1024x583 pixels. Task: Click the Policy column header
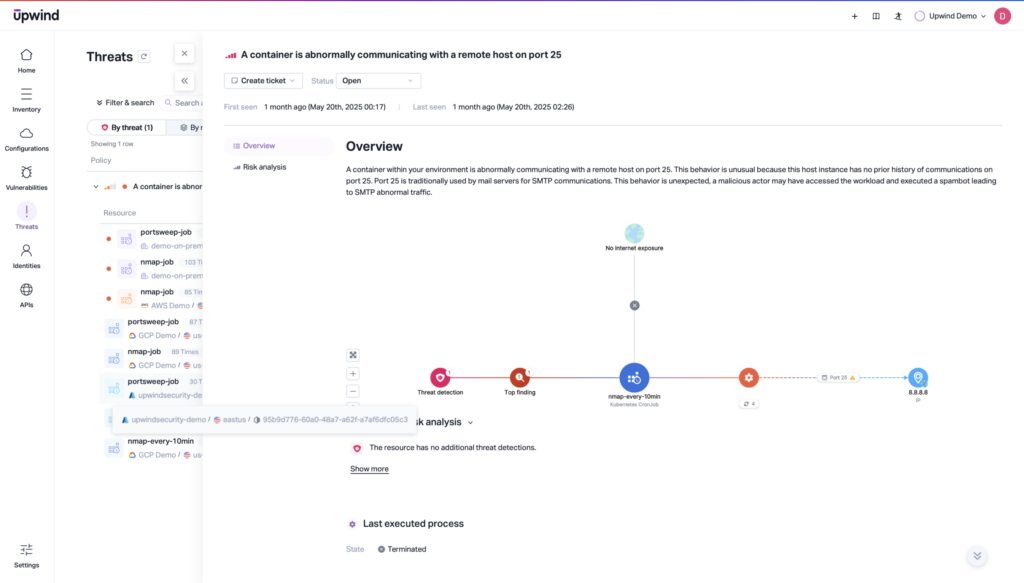click(101, 160)
